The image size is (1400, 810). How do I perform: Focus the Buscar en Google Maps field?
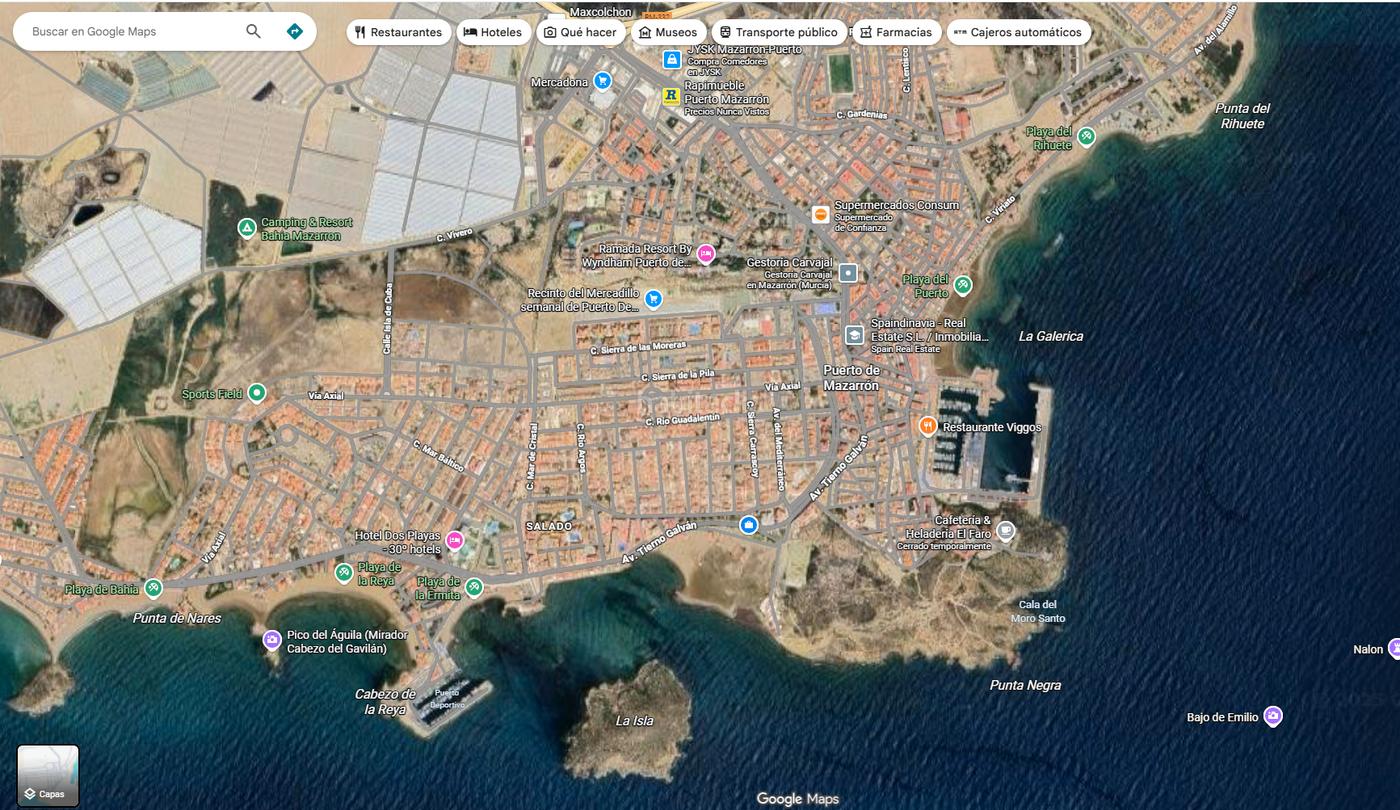click(130, 31)
